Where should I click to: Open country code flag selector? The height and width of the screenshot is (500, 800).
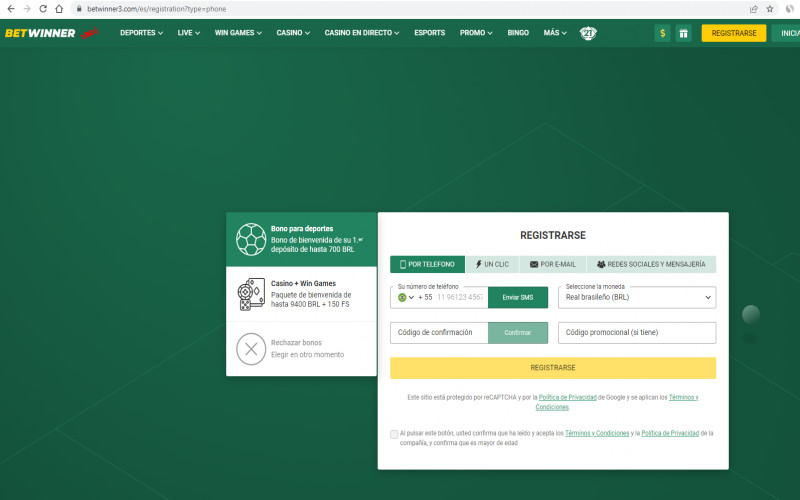coord(406,297)
